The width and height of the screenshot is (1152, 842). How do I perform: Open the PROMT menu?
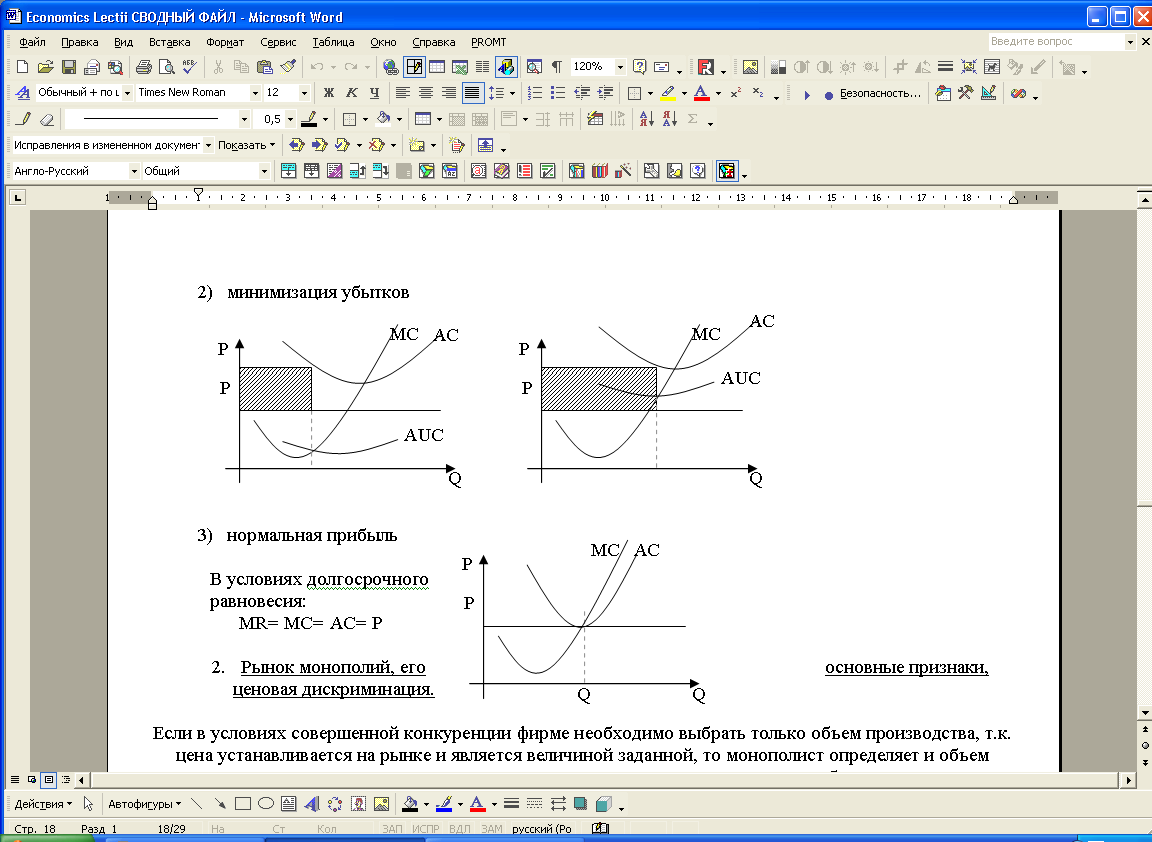tap(489, 42)
